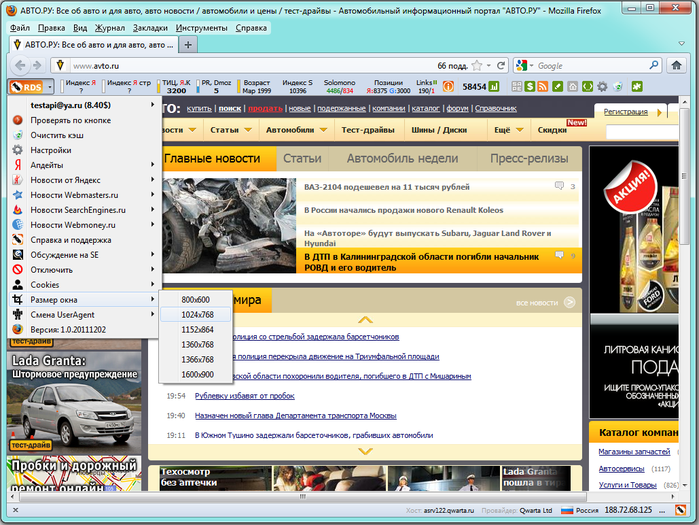Click the green chart icon next to 58454

tap(493, 86)
